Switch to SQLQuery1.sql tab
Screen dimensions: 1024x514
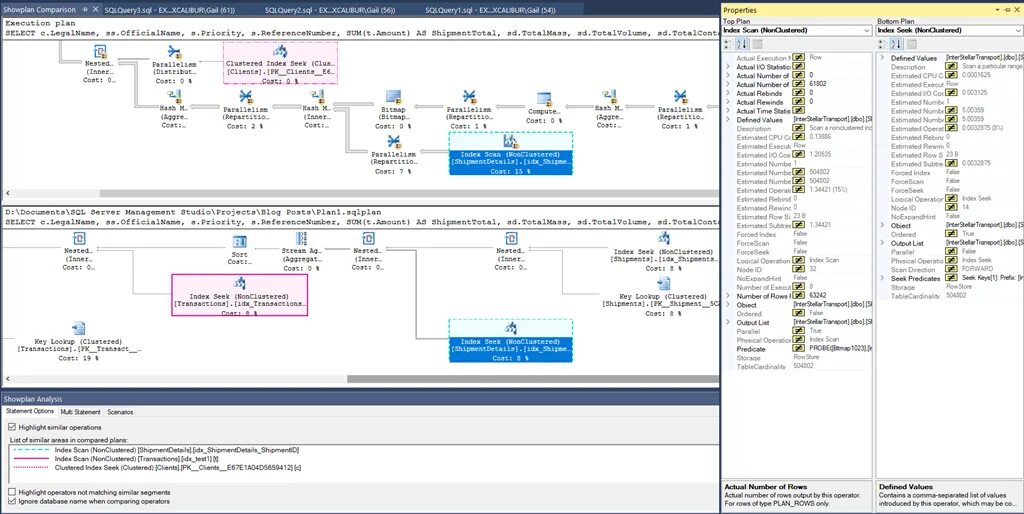click(x=490, y=10)
